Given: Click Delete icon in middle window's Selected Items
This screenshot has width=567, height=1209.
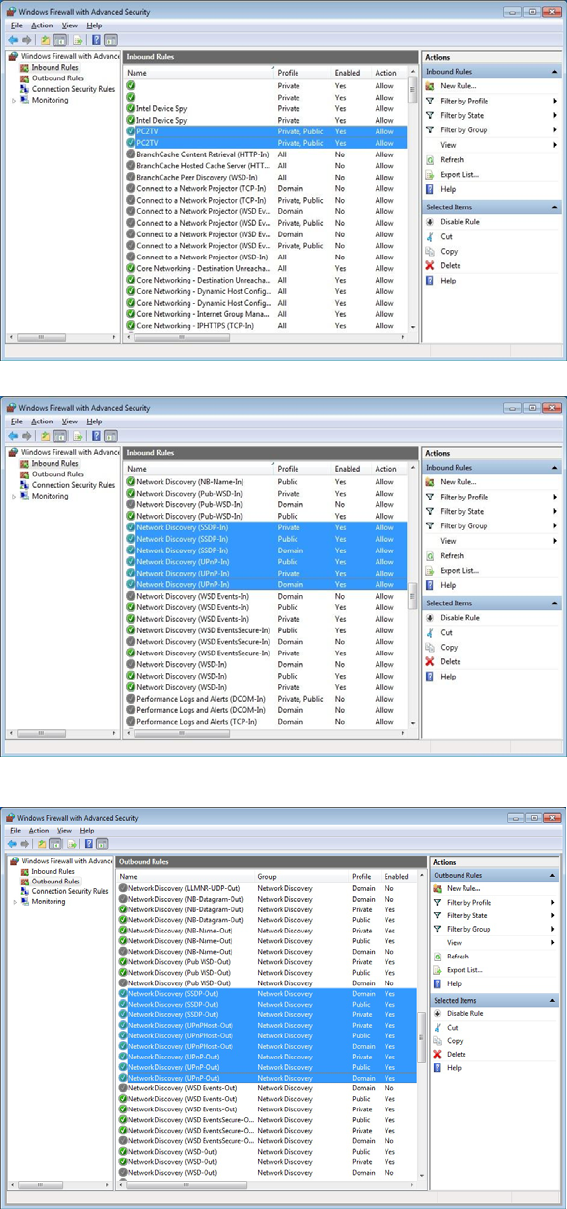Looking at the screenshot, I should point(430,661).
